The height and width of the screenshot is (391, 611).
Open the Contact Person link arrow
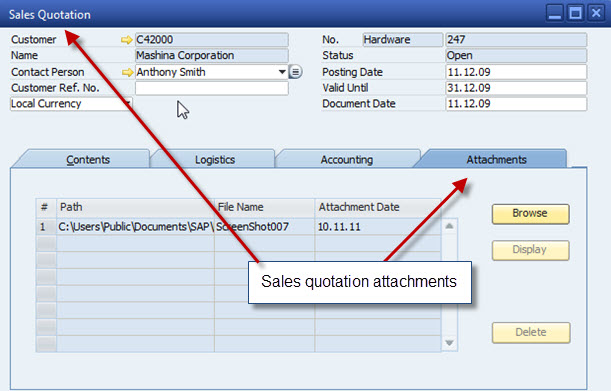click(127, 72)
